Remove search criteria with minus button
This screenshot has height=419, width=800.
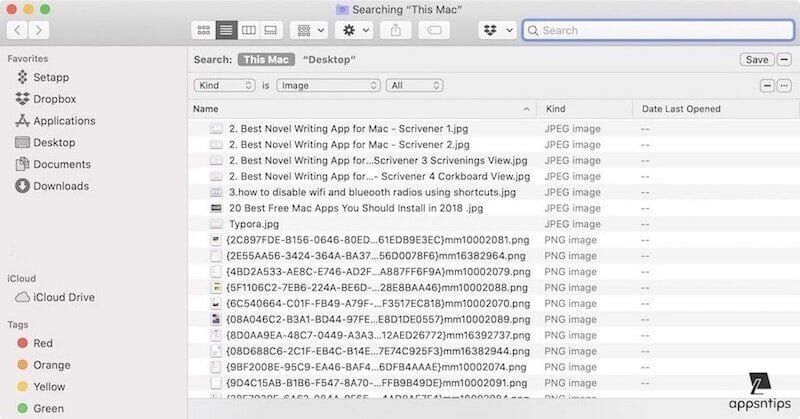768,86
